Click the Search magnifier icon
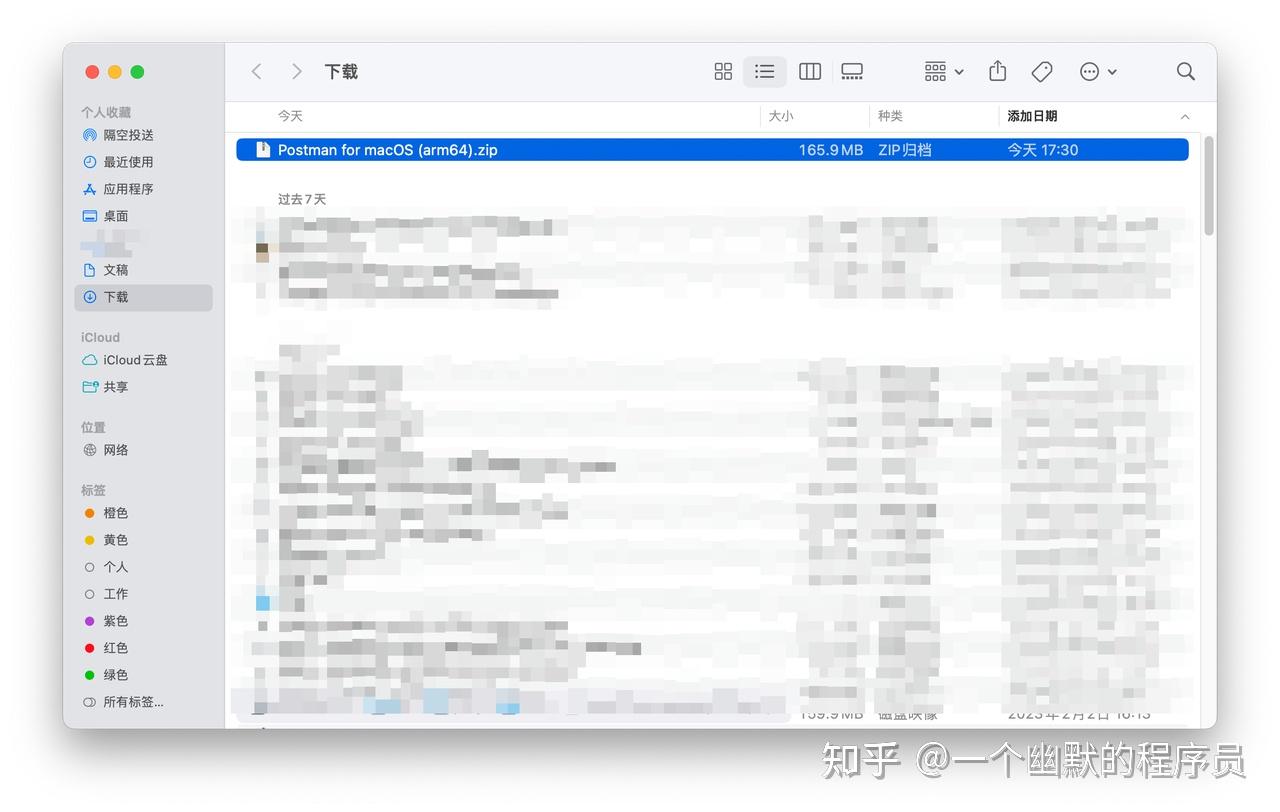Screen dimensions: 1280x812 pos(1185,71)
